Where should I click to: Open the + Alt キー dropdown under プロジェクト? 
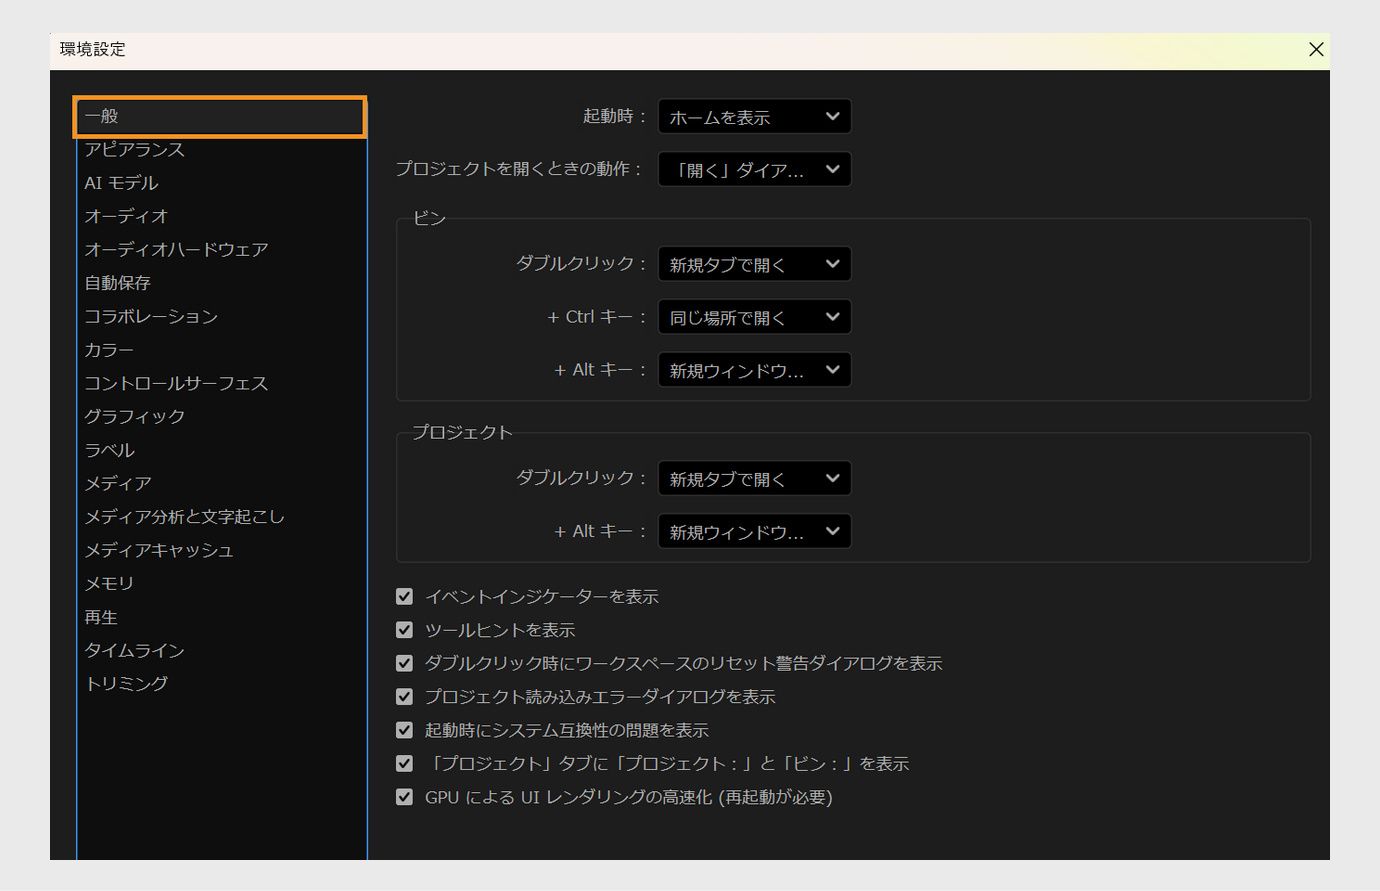tap(754, 531)
